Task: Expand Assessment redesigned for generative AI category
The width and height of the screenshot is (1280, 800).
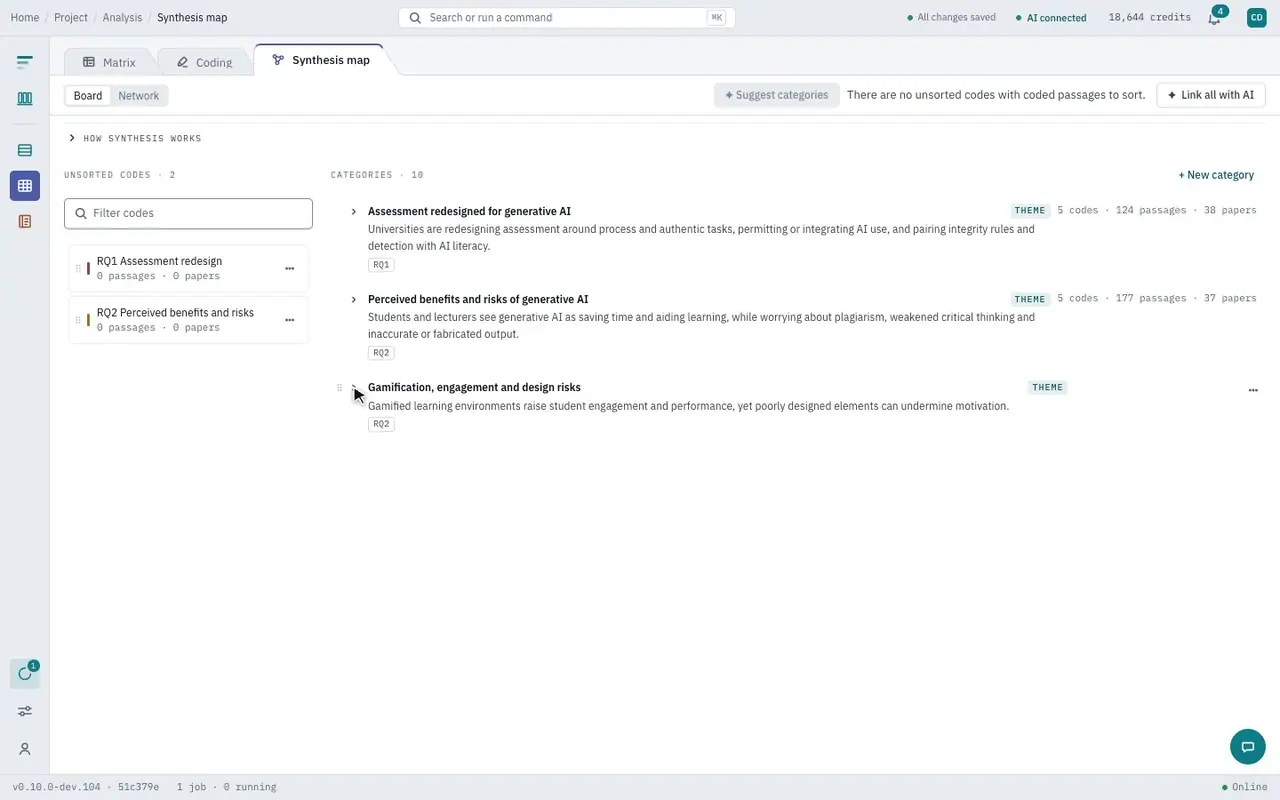Action: tap(354, 212)
